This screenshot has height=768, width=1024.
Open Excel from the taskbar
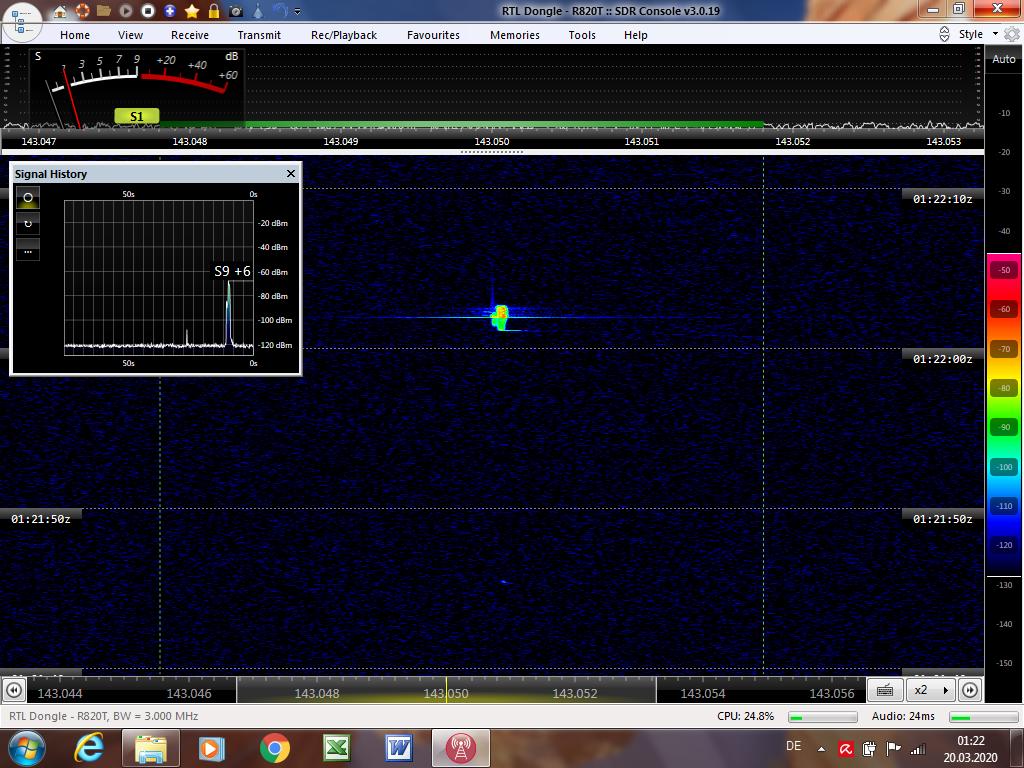336,748
